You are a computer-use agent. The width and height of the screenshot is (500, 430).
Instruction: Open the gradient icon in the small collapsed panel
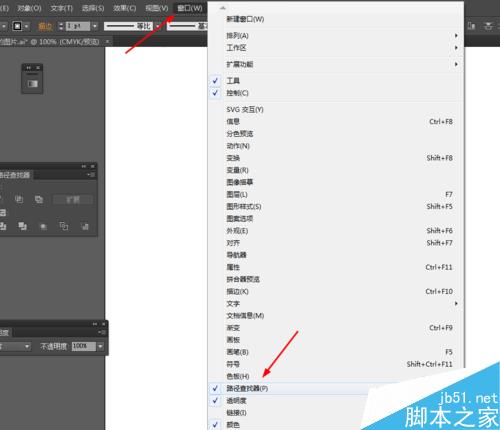pos(32,83)
